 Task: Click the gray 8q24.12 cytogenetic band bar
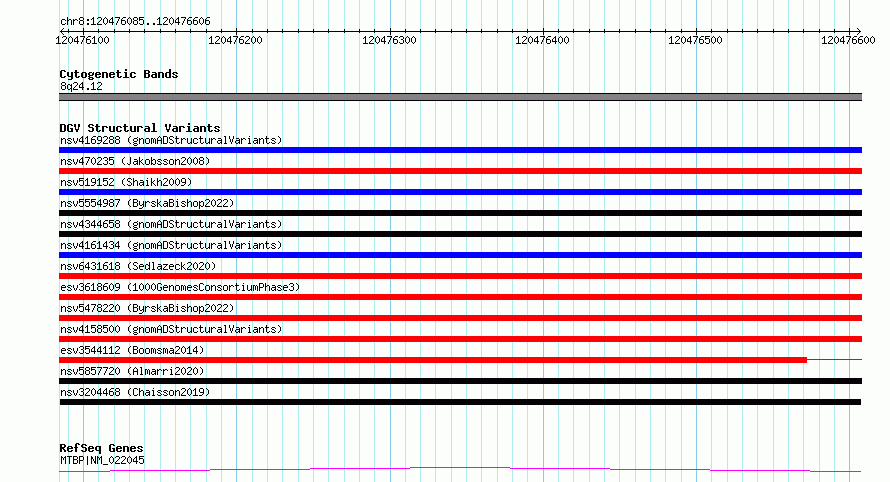point(460,97)
